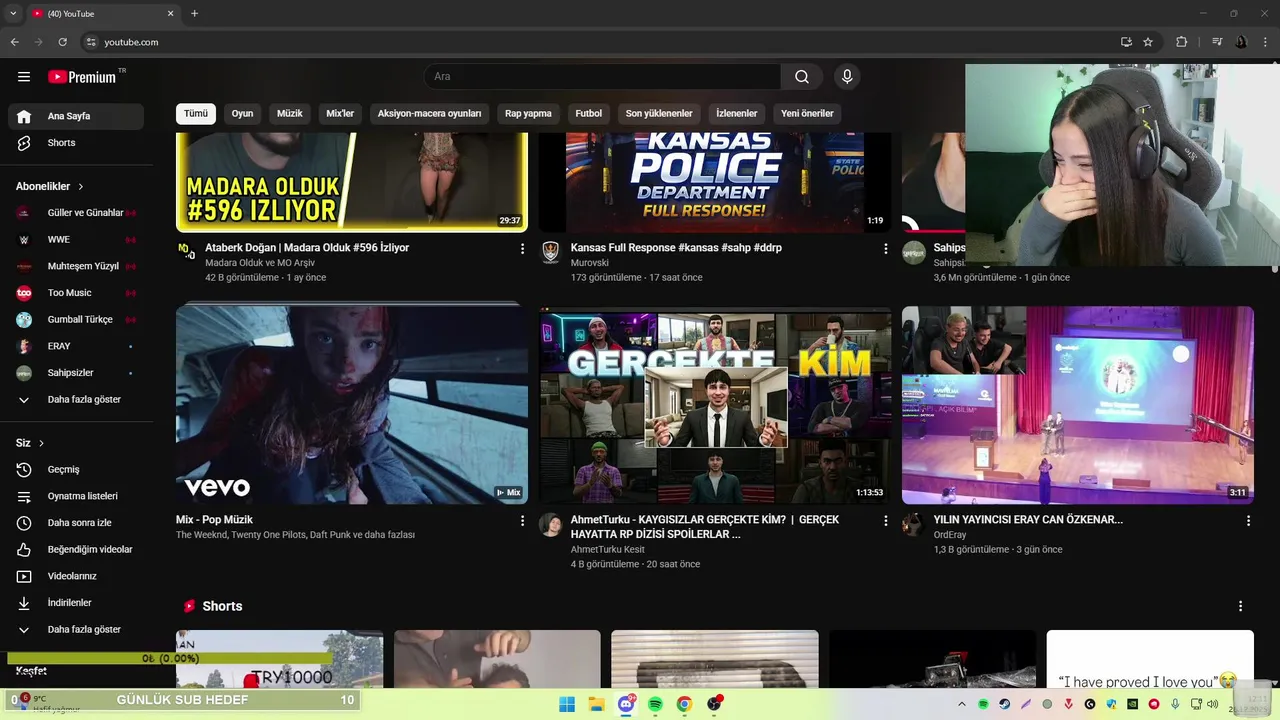1280x720 pixels.
Task: Open new Chrome tab
Action: tap(195, 14)
